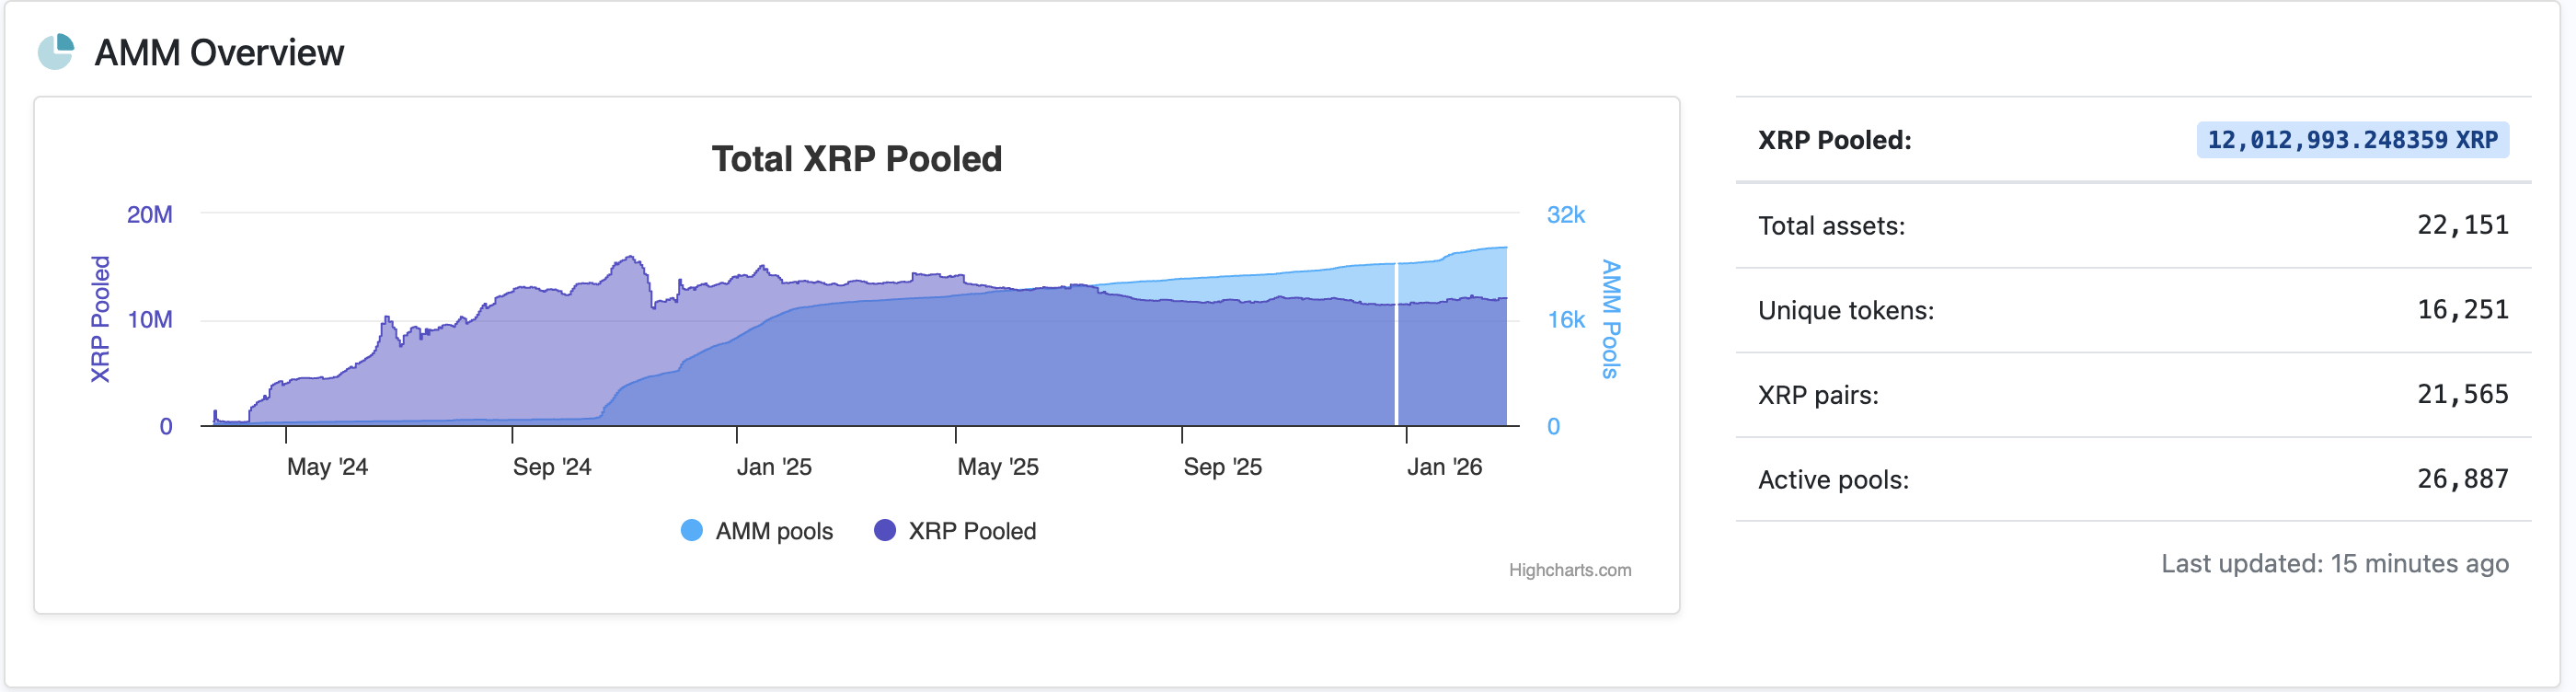Click the 12,012,993.248359 XRP pooled badge

tap(2351, 140)
